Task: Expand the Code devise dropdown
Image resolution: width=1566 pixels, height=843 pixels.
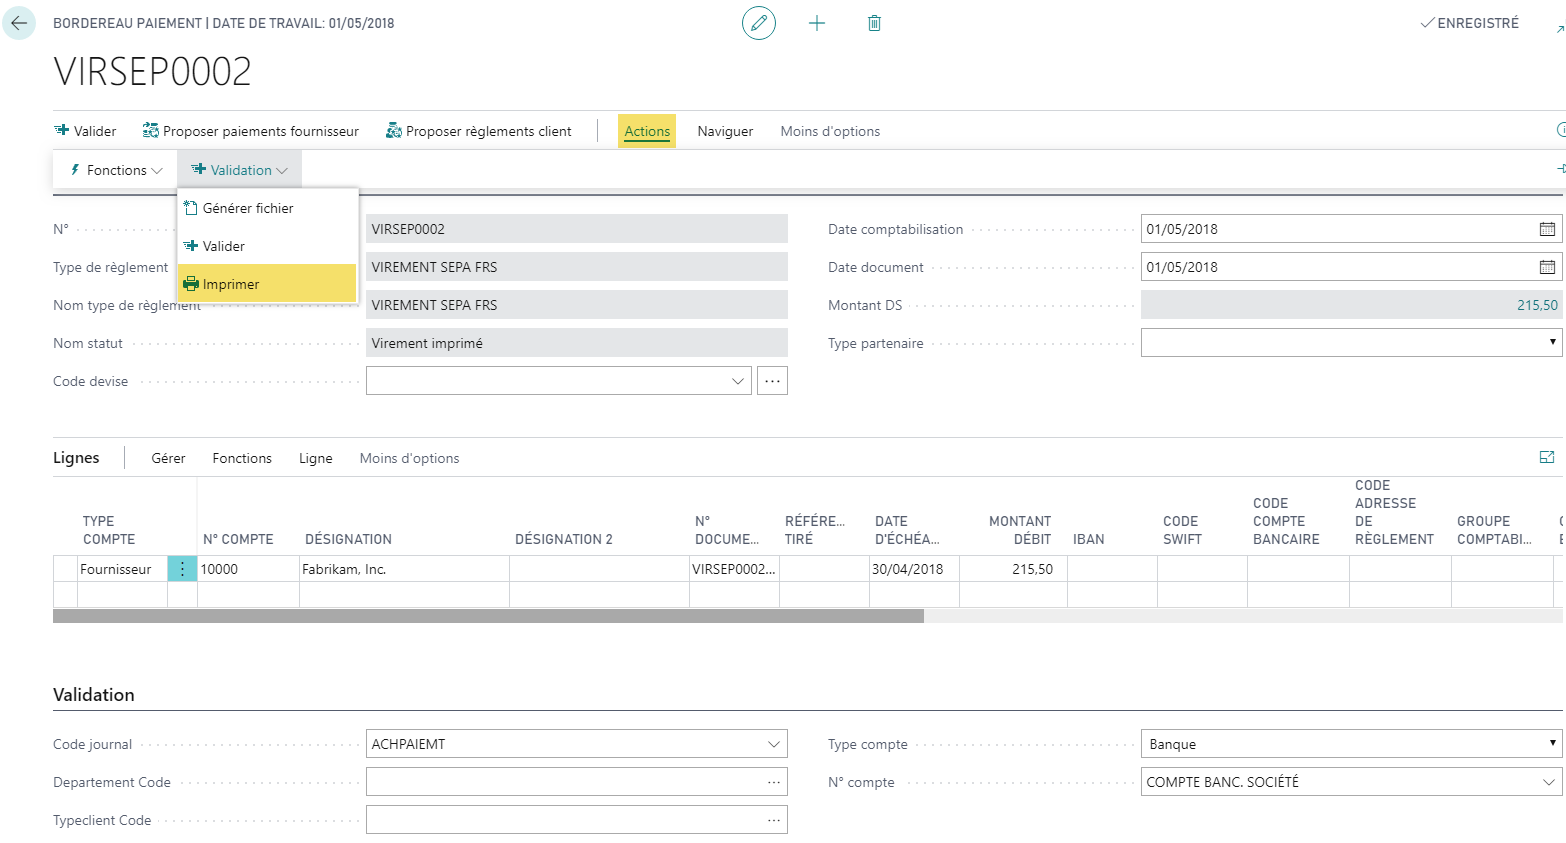Action: click(x=737, y=381)
